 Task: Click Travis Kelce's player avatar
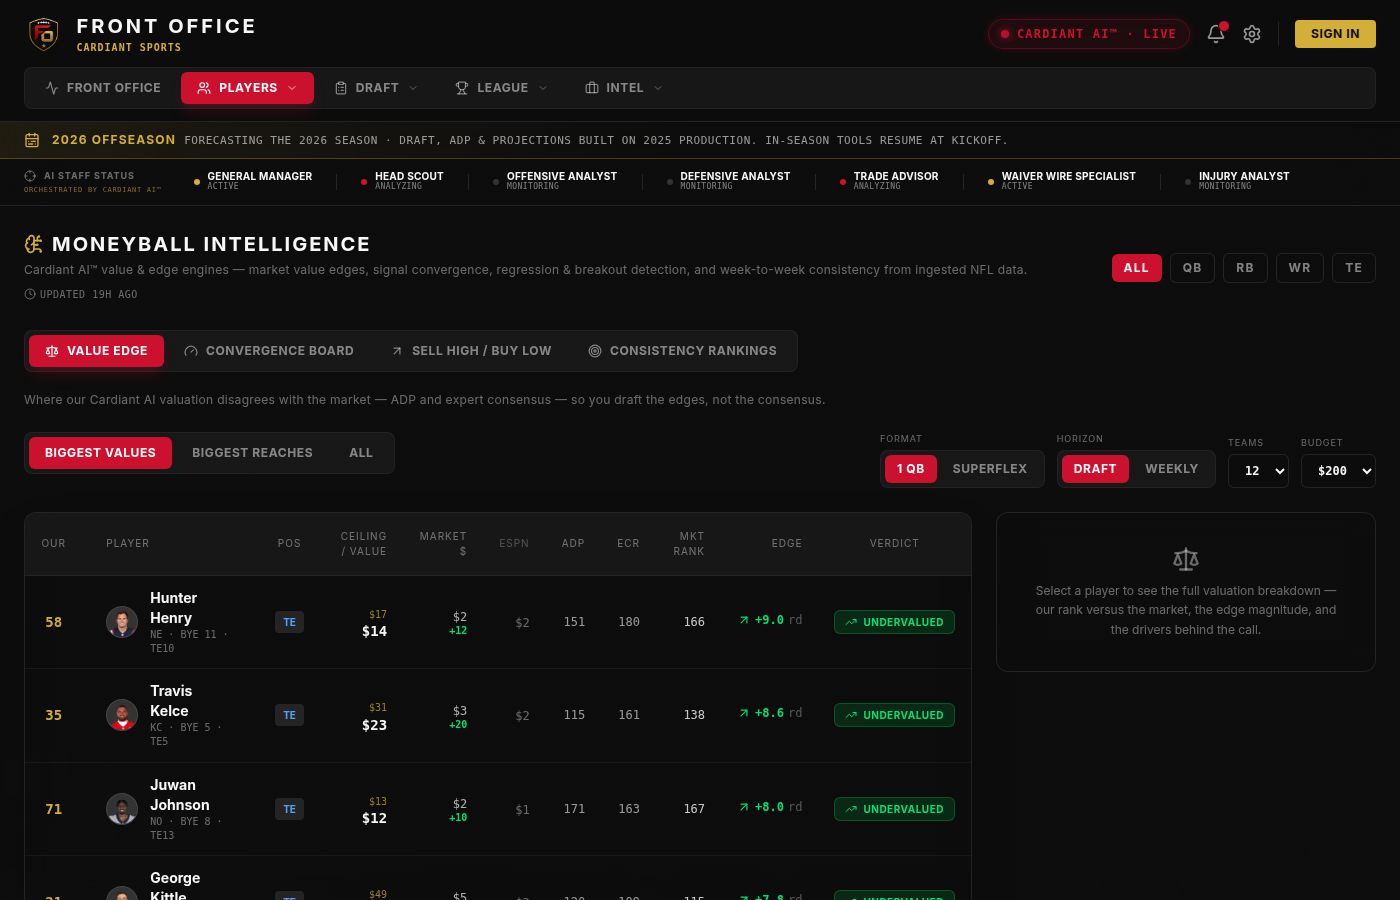(x=122, y=715)
